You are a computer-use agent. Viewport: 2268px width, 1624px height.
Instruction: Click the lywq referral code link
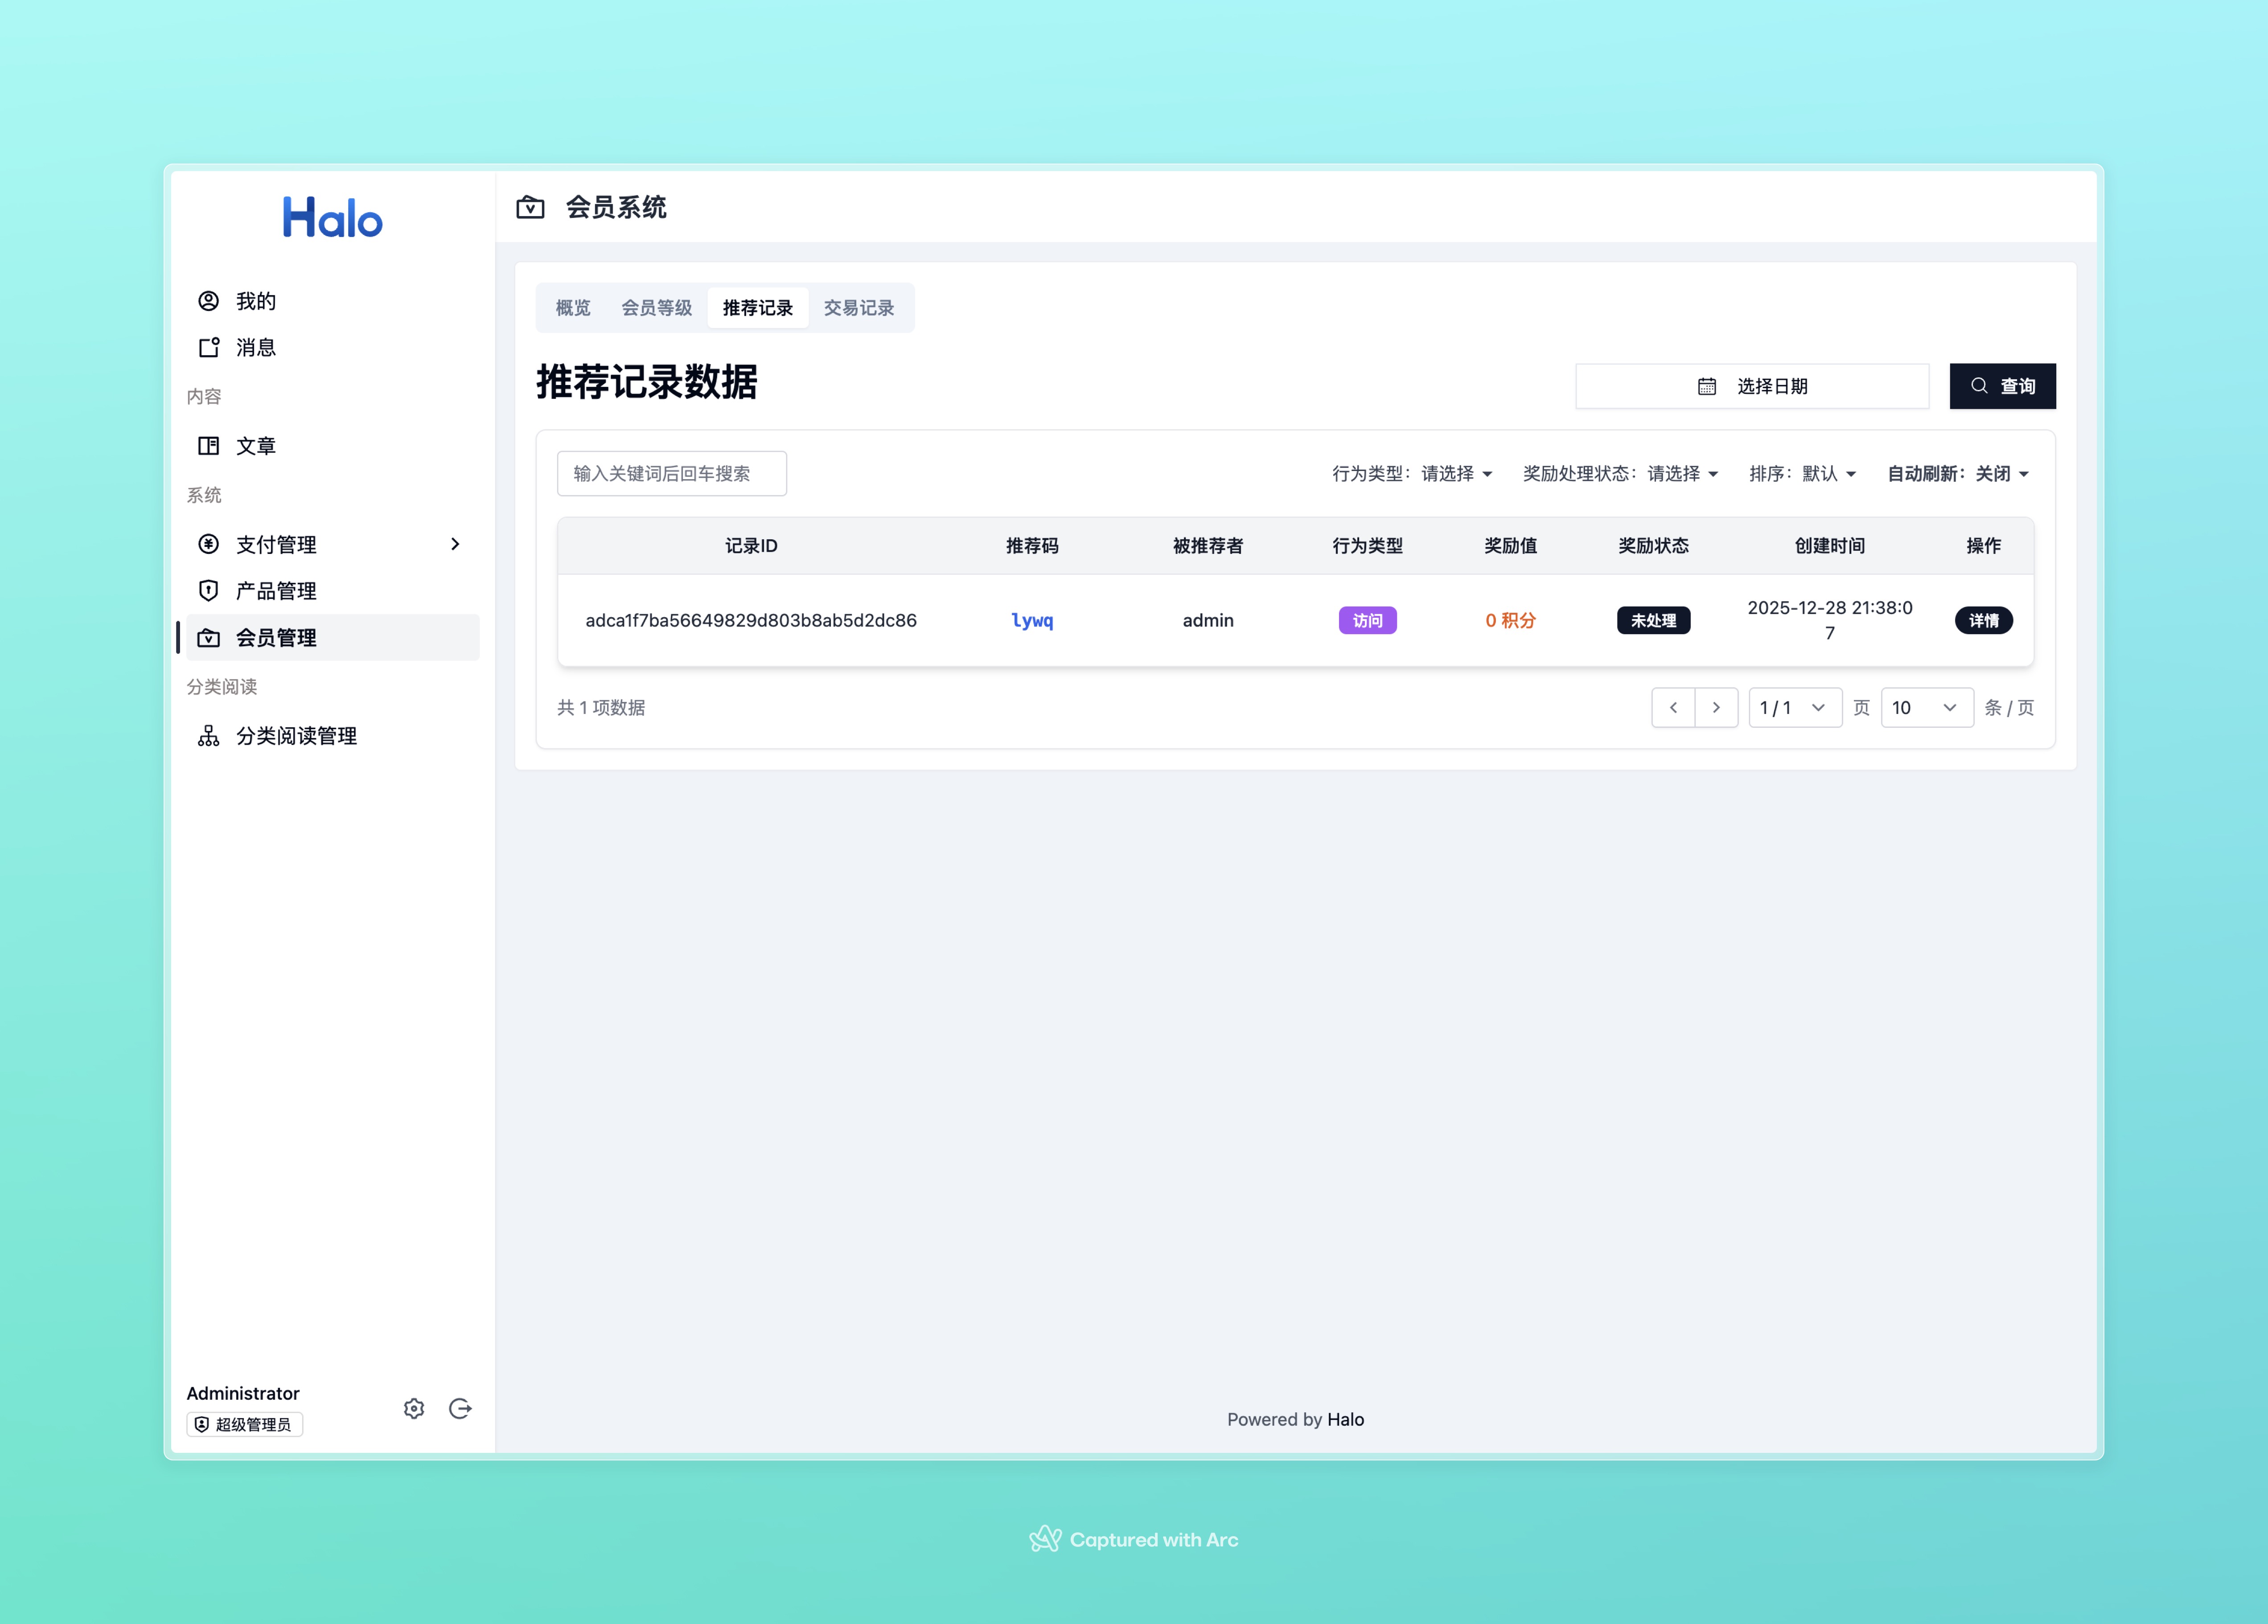pyautogui.click(x=1032, y=620)
